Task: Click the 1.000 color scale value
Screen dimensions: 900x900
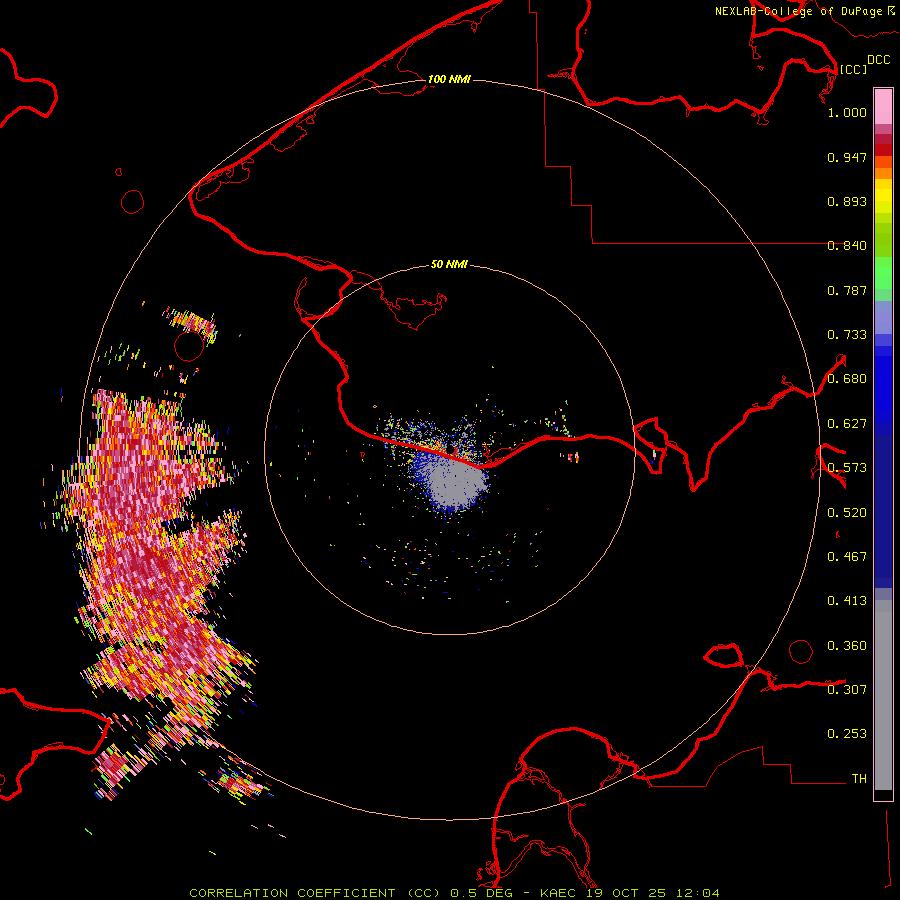Action: point(847,112)
